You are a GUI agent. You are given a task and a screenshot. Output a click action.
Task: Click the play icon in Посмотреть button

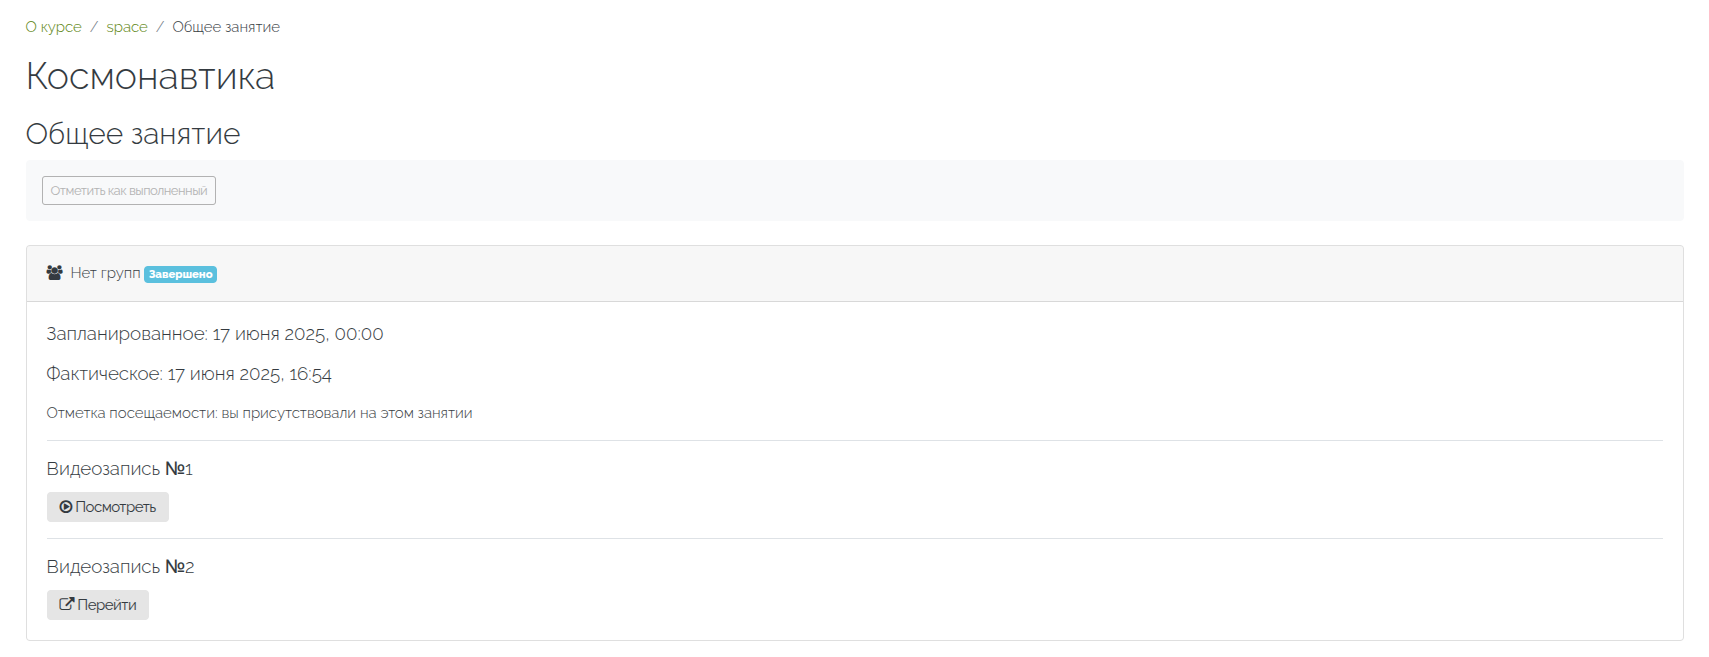(x=66, y=507)
